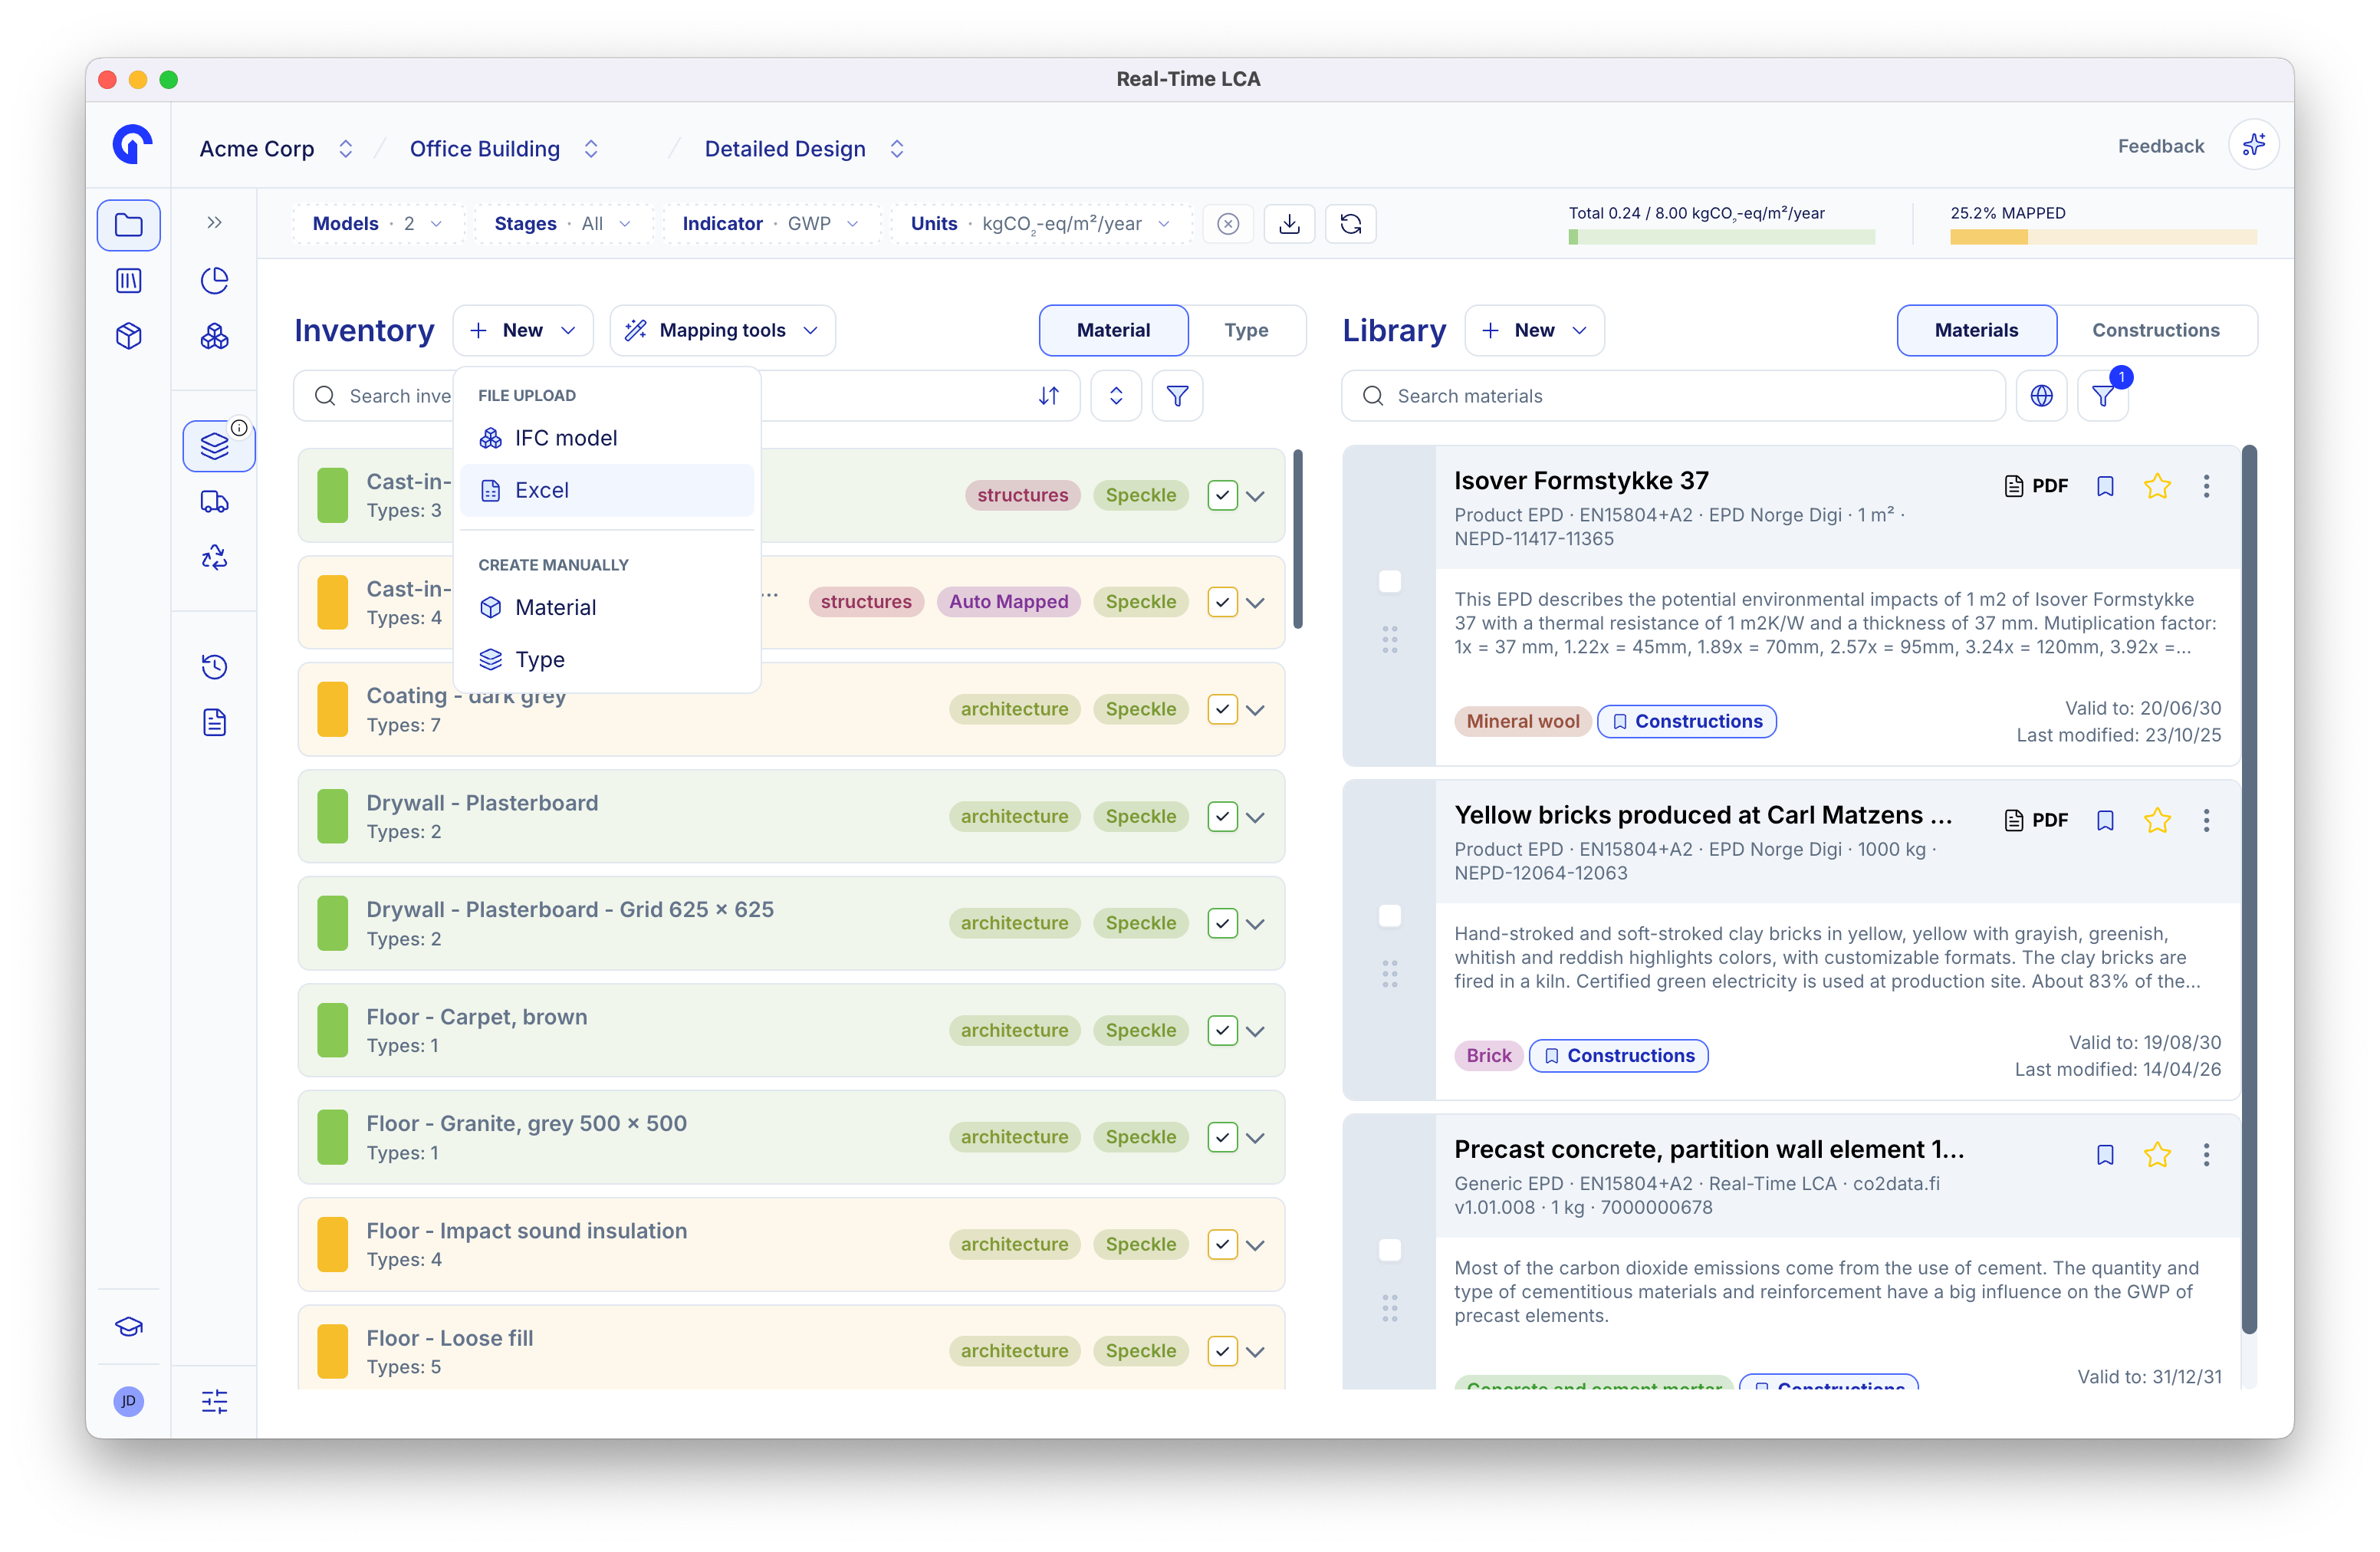This screenshot has width=2380, height=1552.
Task: Click the Library New button
Action: coord(1534,330)
